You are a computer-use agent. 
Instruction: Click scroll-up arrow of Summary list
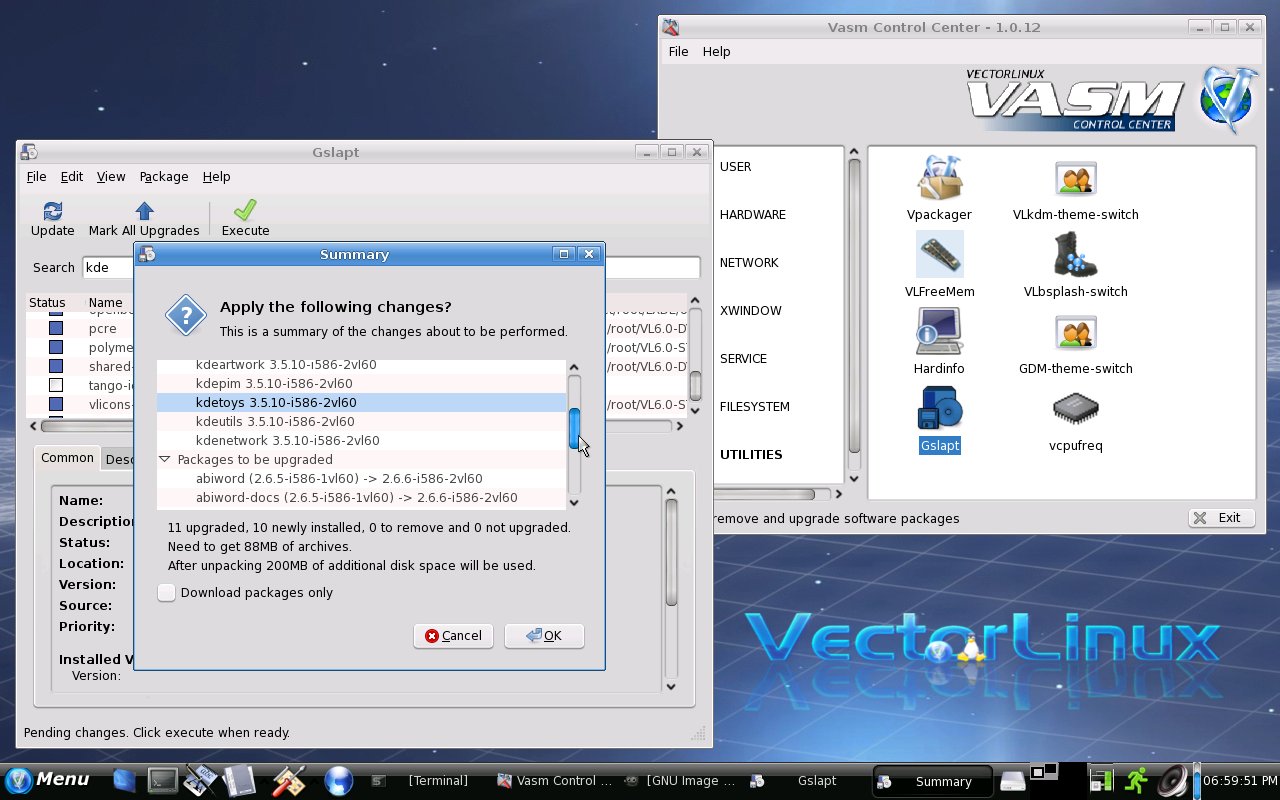point(574,366)
